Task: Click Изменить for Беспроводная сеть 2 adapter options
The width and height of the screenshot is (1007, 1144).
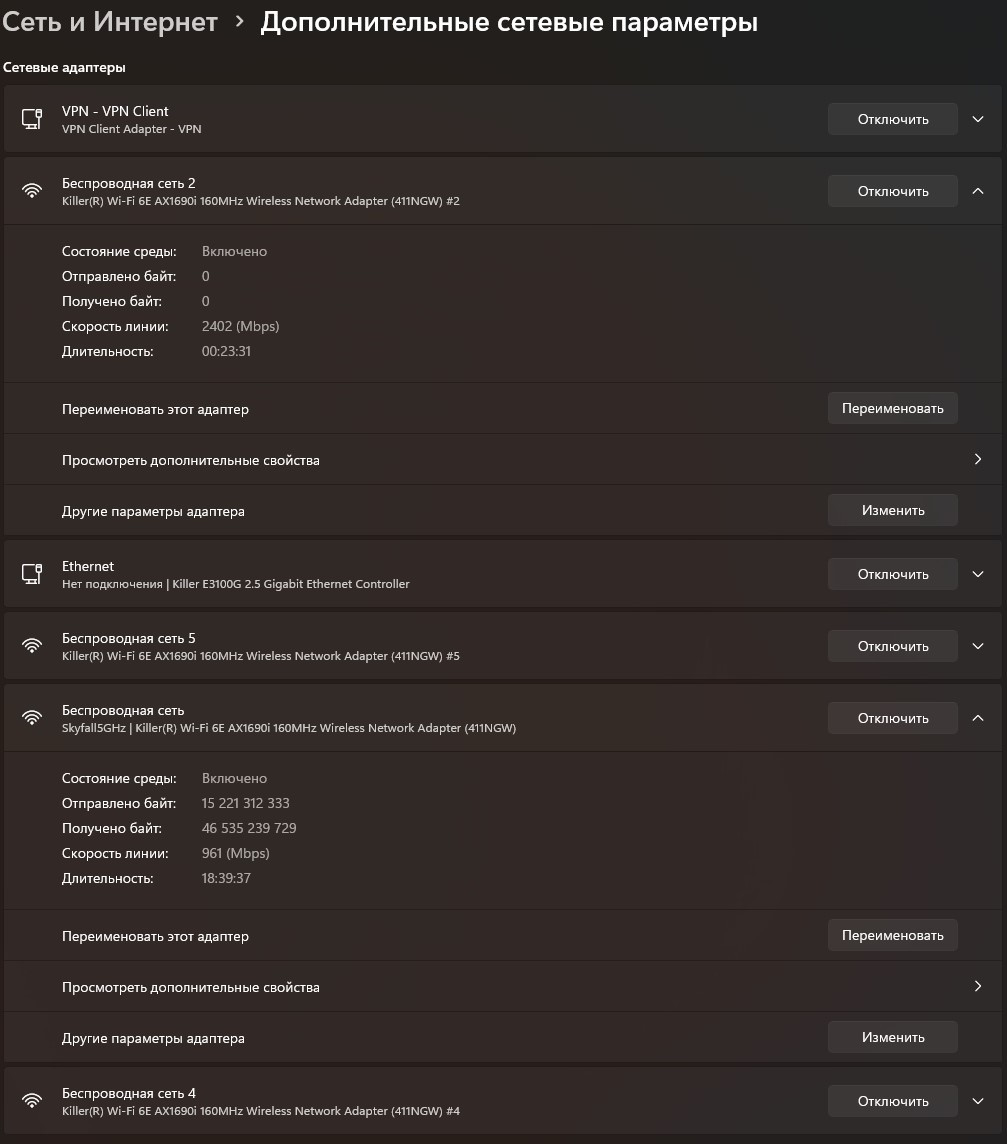Action: pyautogui.click(x=892, y=510)
